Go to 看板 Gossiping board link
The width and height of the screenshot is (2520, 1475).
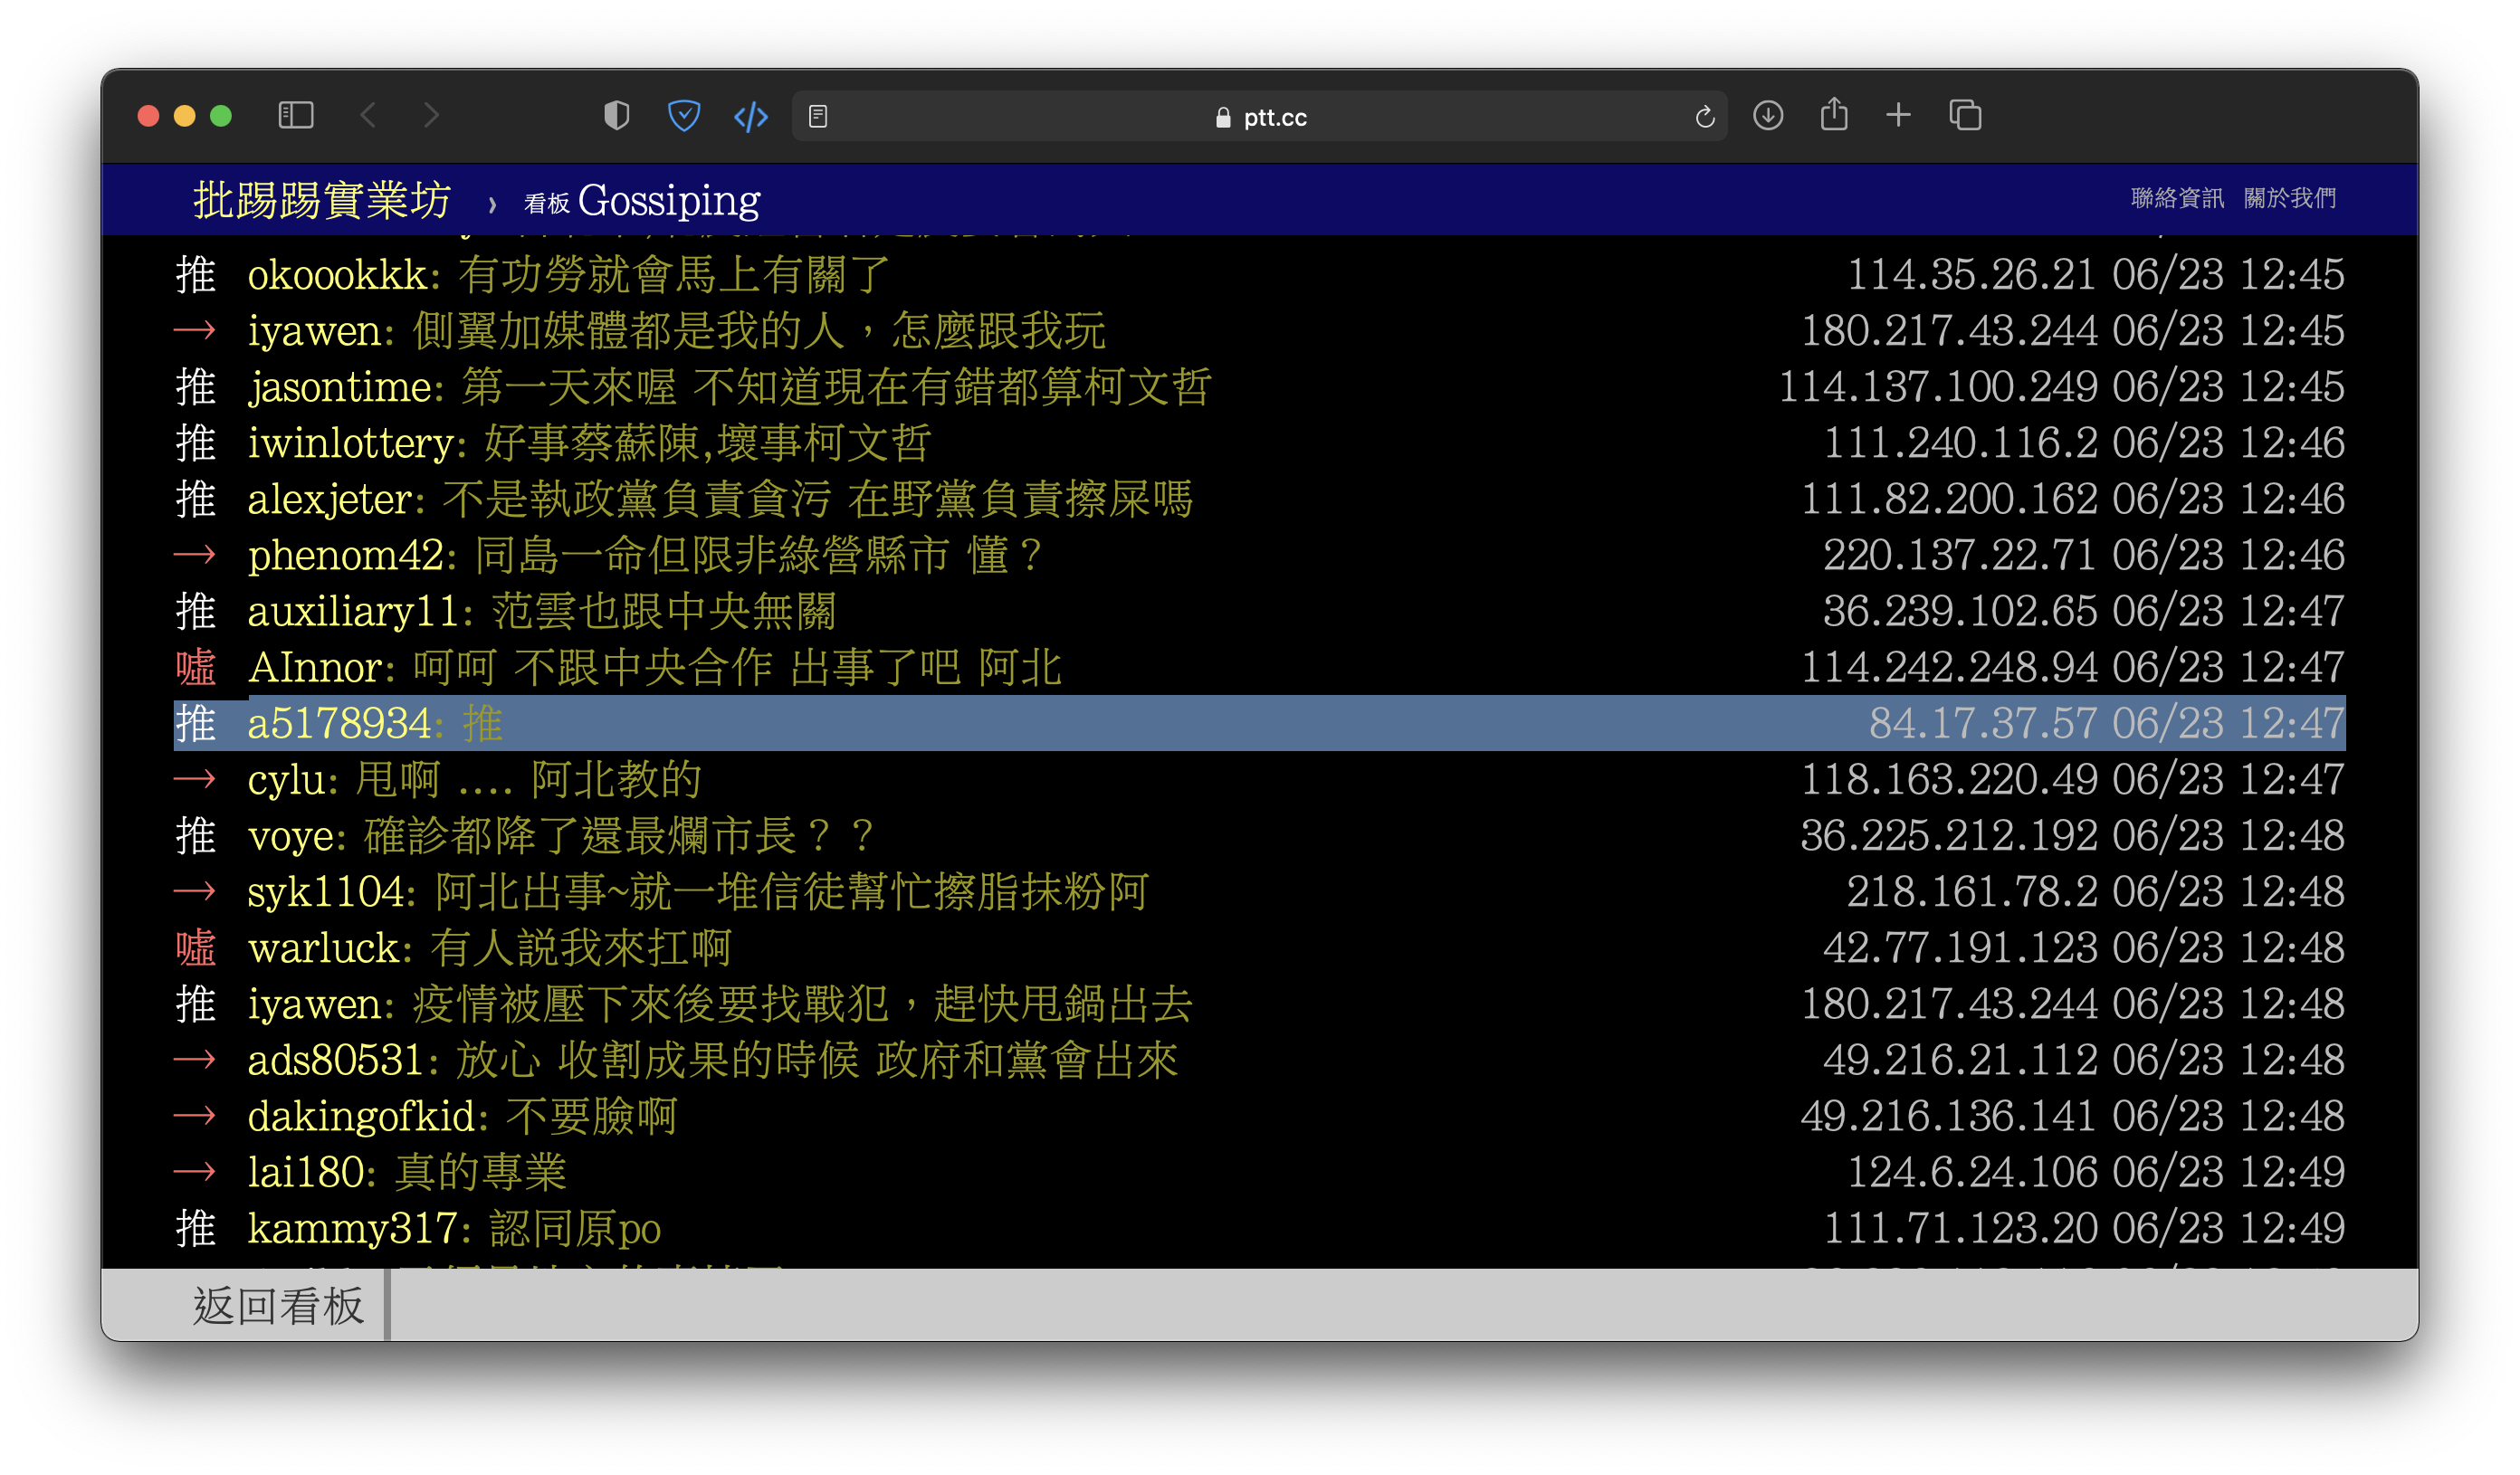642,201
